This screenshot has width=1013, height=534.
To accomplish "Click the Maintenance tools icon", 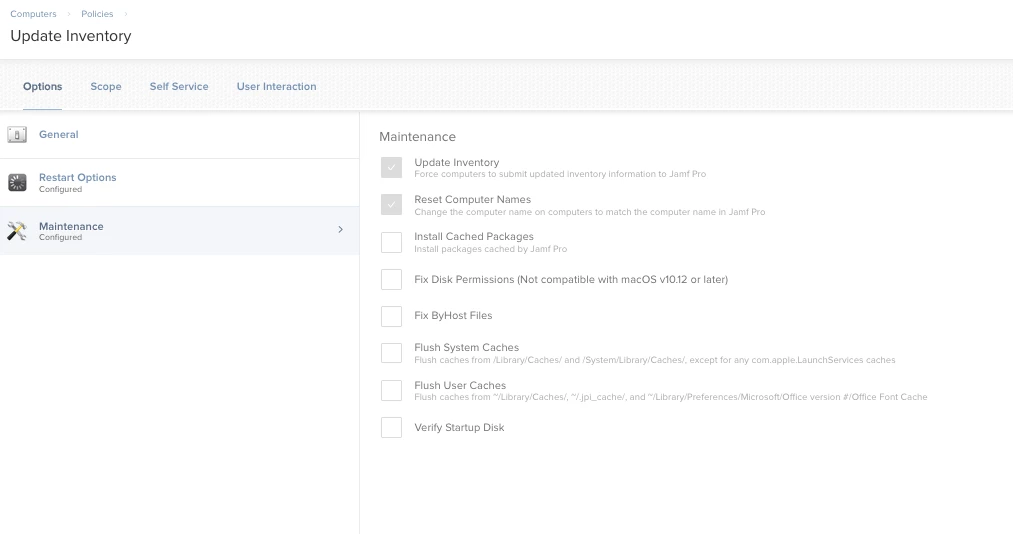I will [x=17, y=231].
